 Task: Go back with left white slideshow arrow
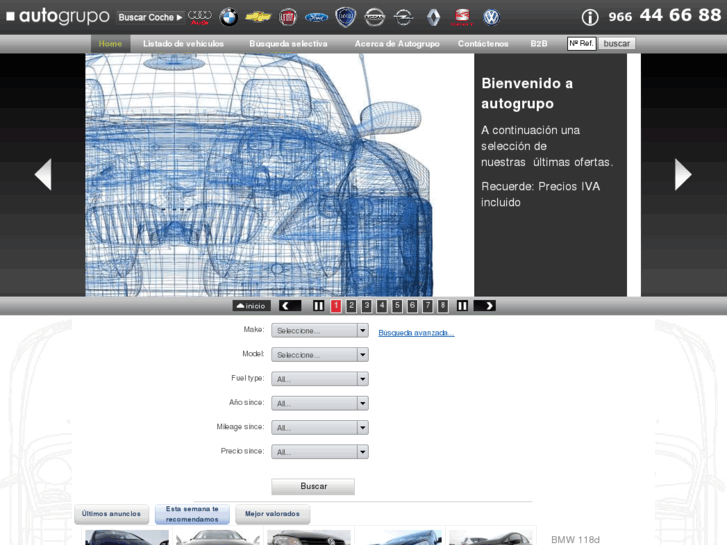click(x=43, y=175)
